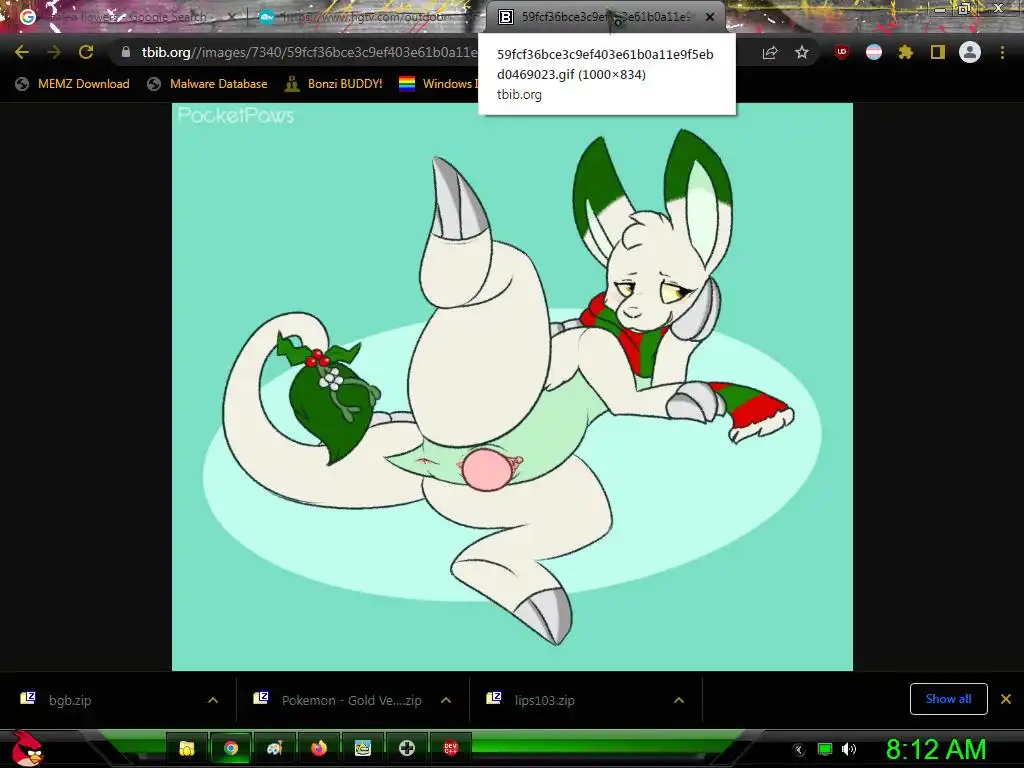This screenshot has width=1024, height=768.
Task: Select the active 59fcf36bce3c9e tab
Action: pos(604,18)
